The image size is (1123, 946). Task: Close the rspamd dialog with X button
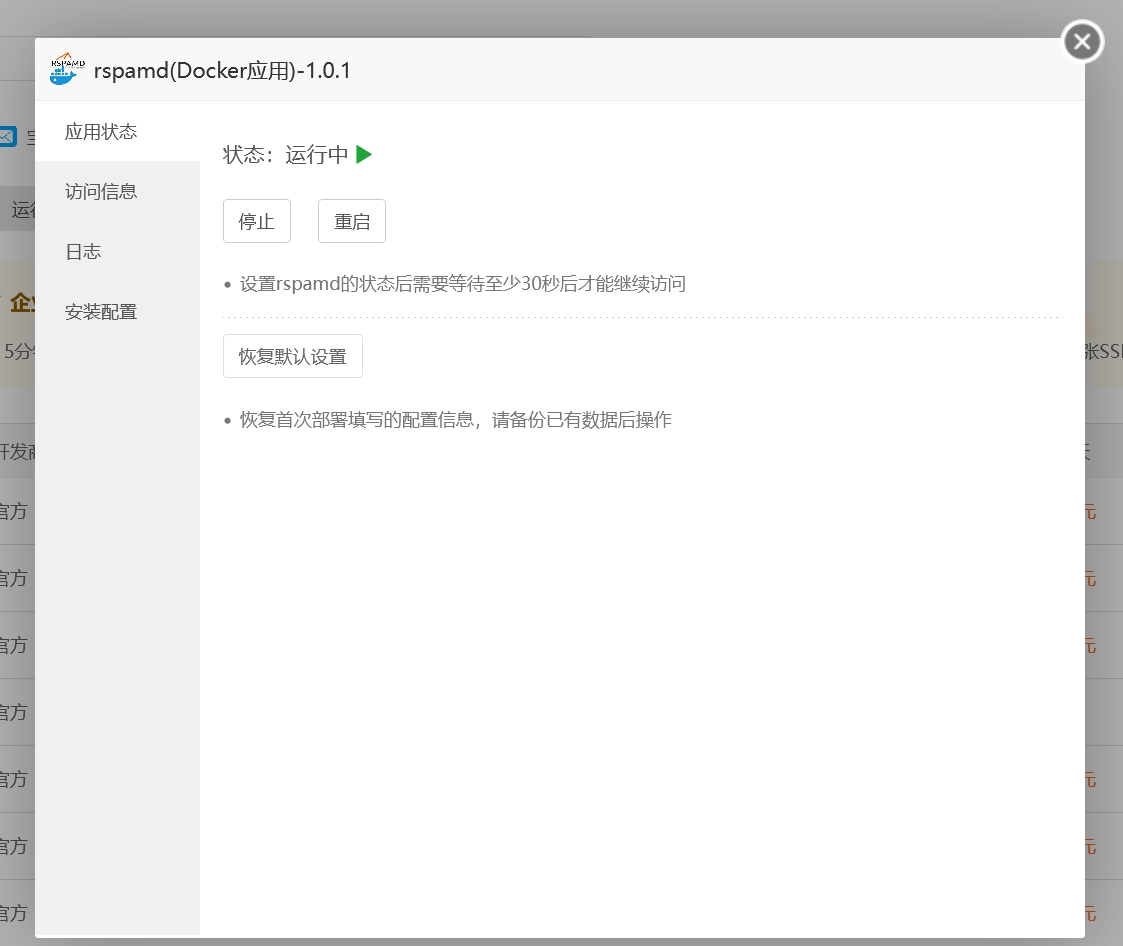[1082, 42]
